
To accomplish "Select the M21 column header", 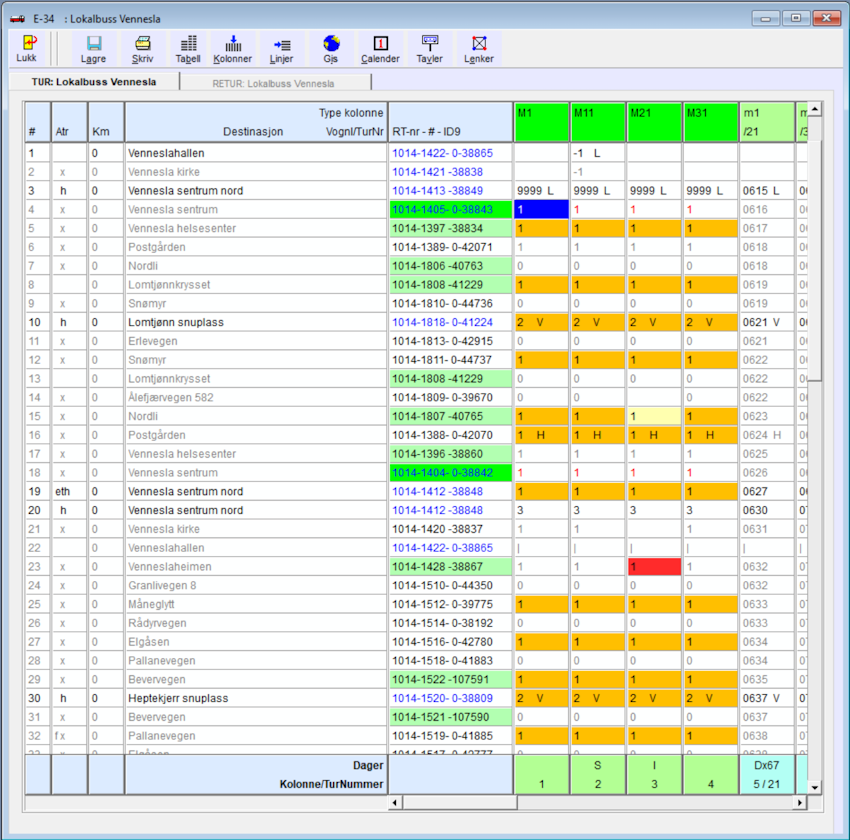I will pyautogui.click(x=654, y=122).
